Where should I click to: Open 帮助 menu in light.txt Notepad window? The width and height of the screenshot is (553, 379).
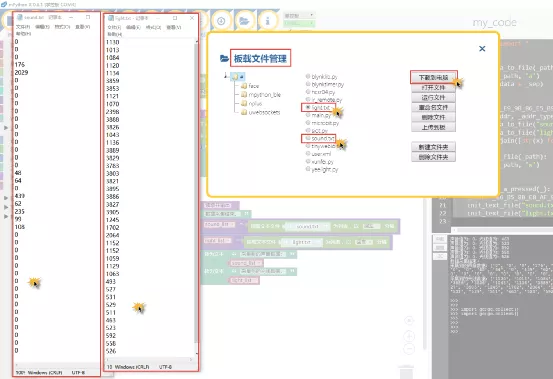(115, 34)
